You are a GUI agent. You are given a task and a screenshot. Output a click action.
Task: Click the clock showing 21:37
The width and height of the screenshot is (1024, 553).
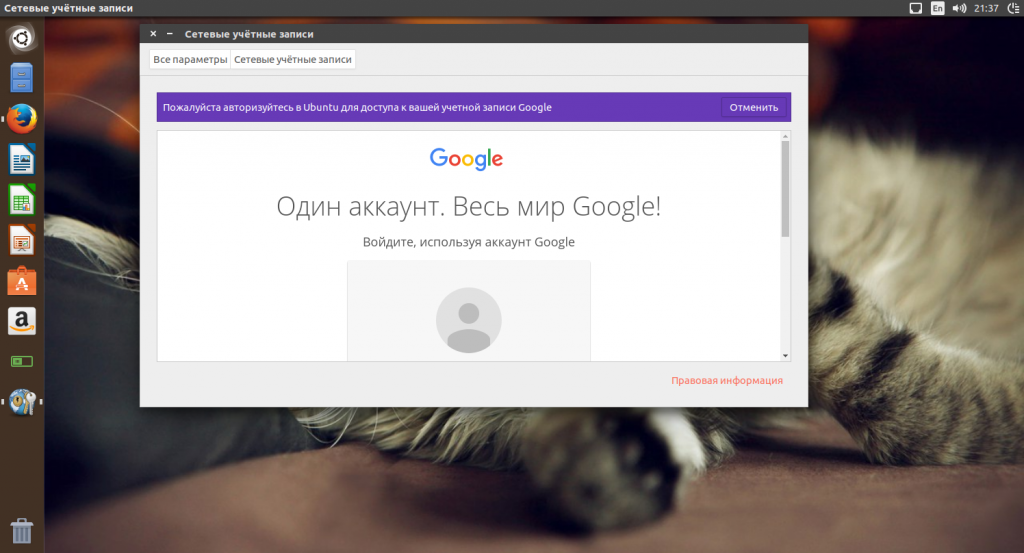point(986,8)
